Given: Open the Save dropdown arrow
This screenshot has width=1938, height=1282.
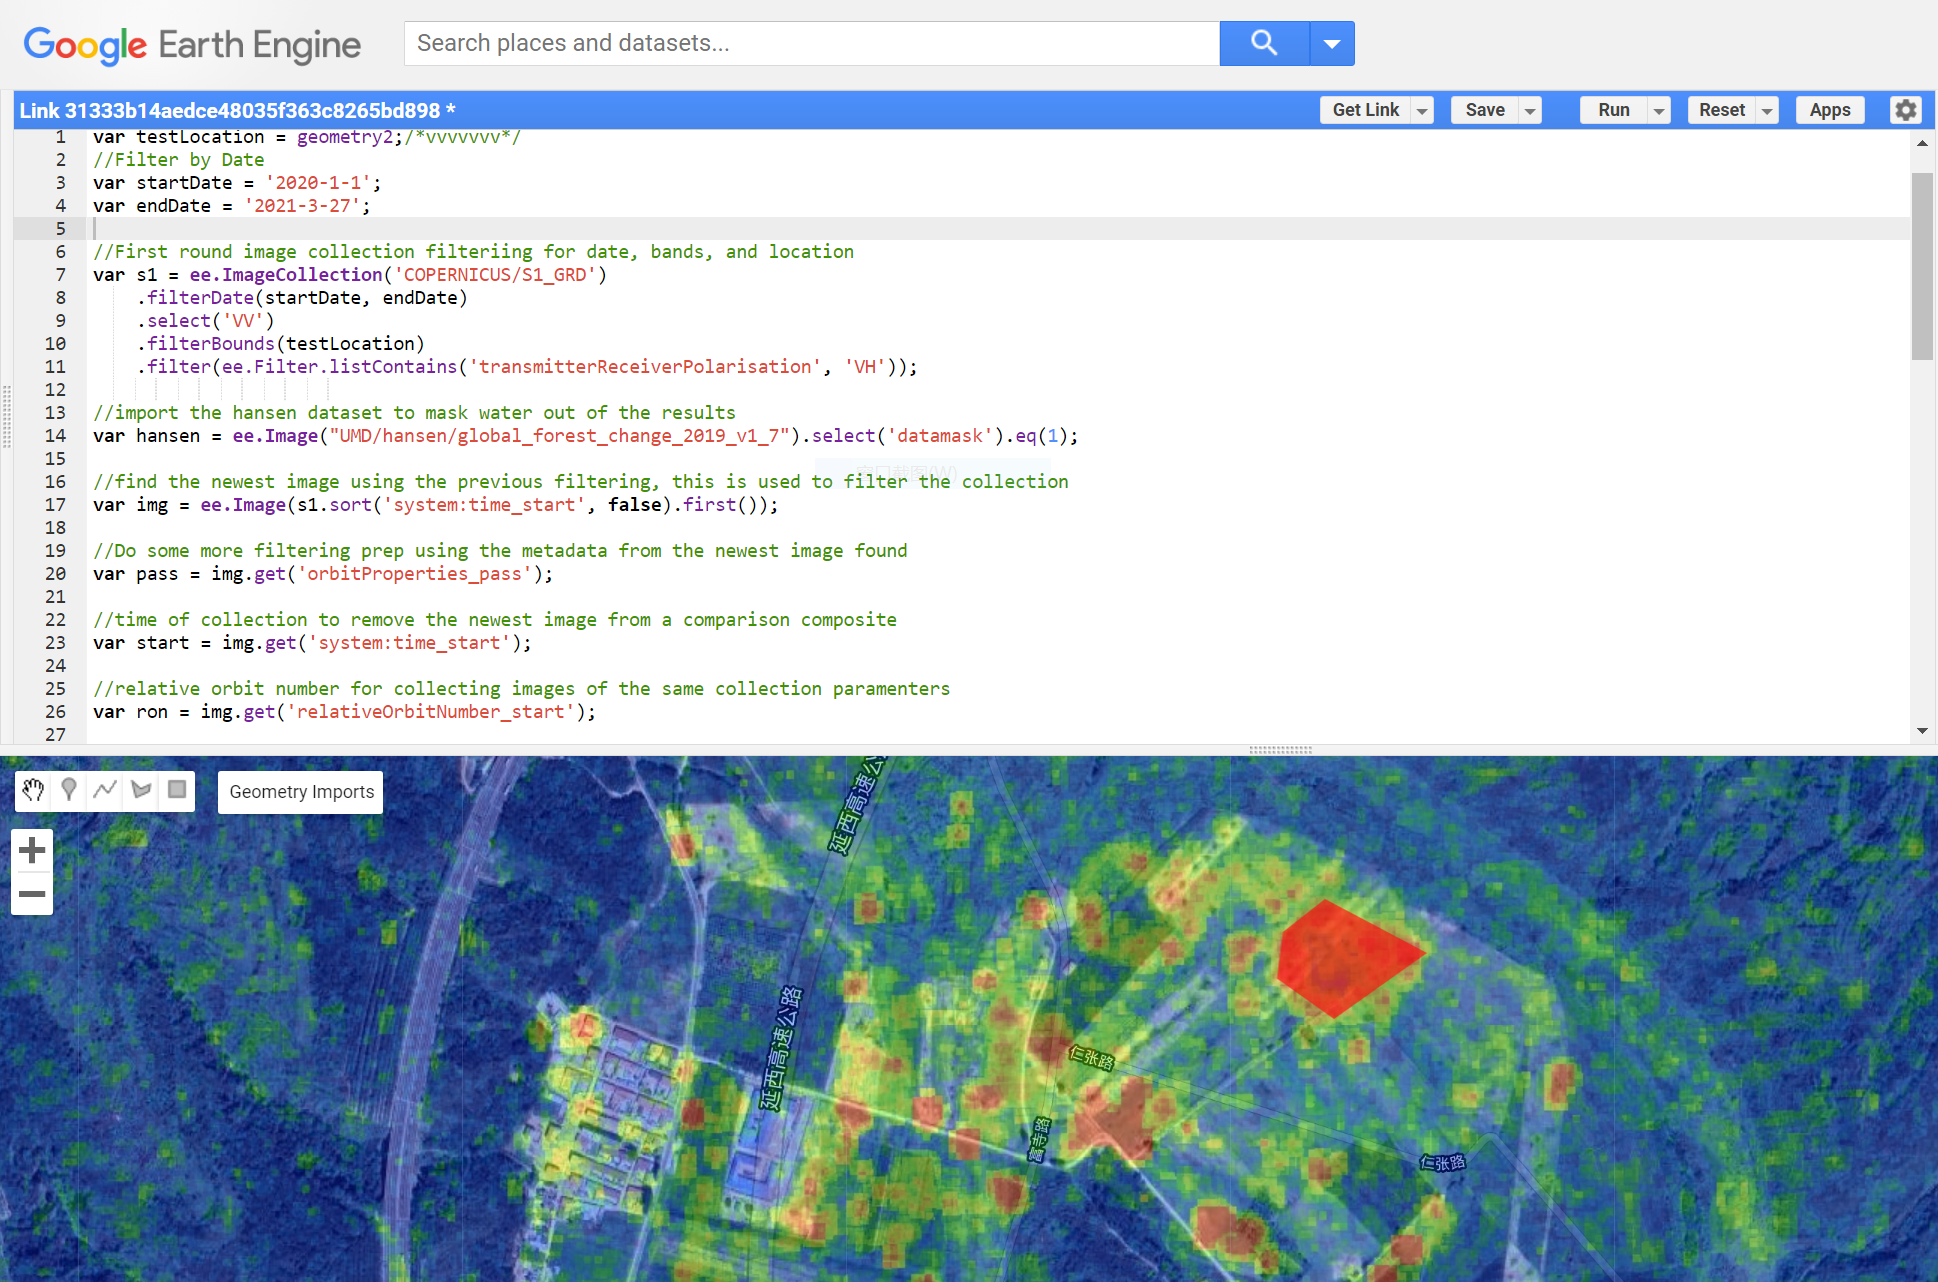Looking at the screenshot, I should [x=1530, y=111].
